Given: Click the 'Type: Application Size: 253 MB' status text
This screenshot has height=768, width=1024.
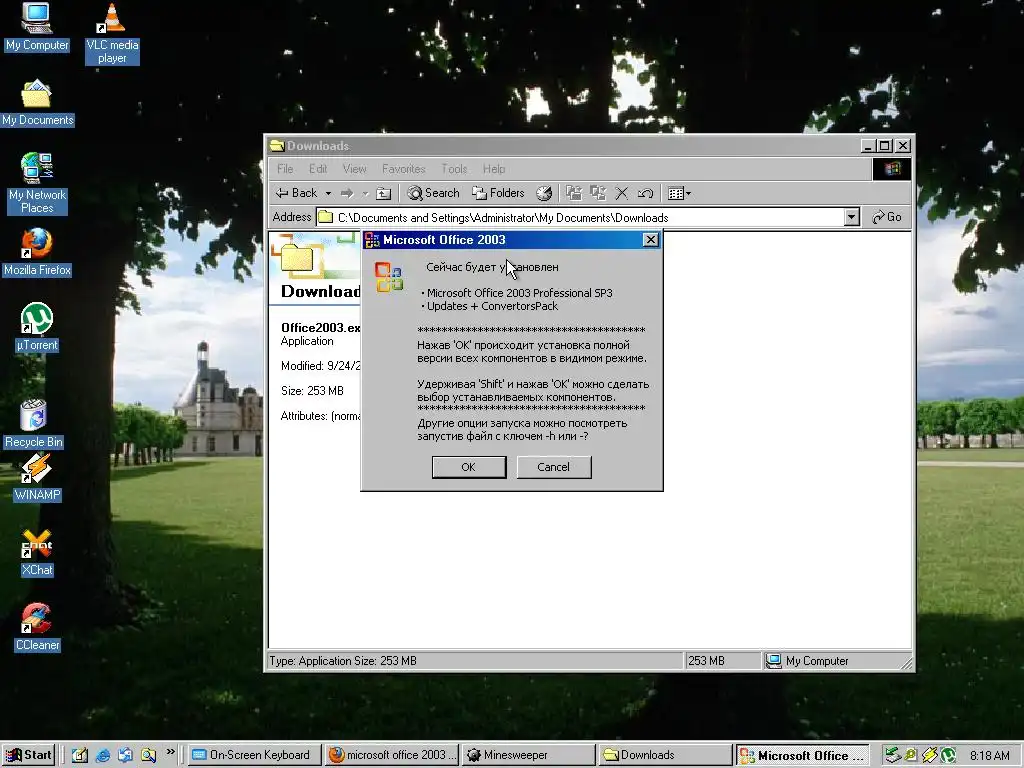Looking at the screenshot, I should (x=344, y=661).
